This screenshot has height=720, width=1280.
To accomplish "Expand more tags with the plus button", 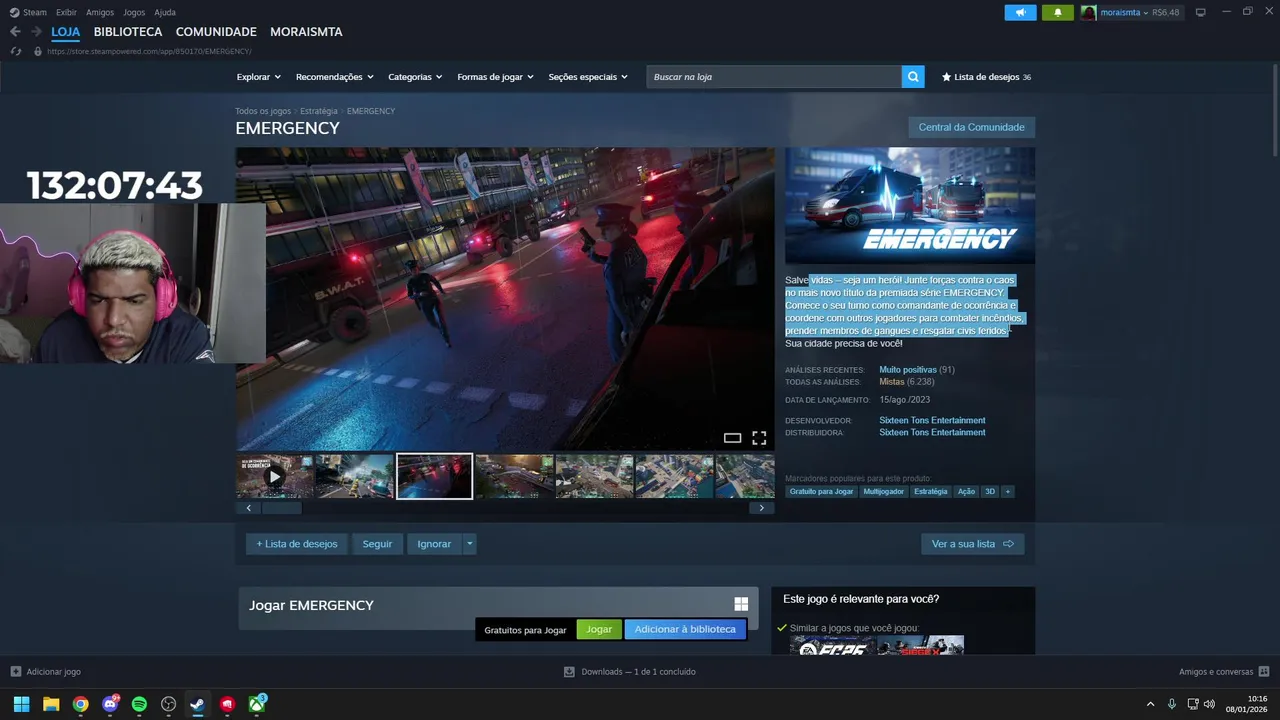I will click(1007, 492).
